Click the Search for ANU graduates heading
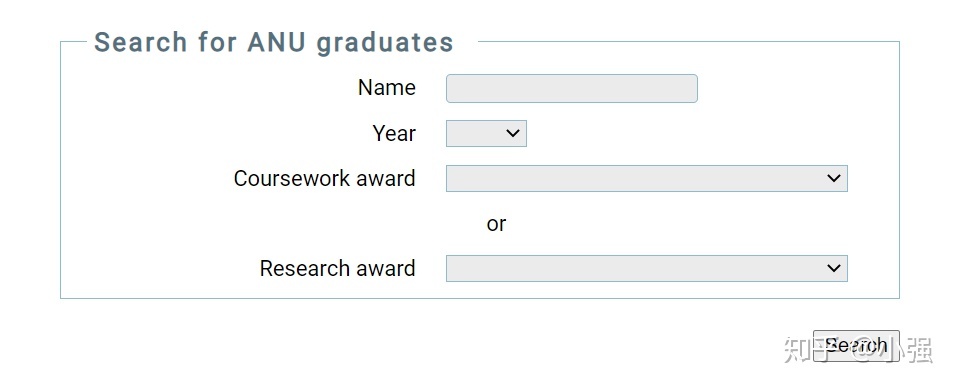 click(x=274, y=42)
